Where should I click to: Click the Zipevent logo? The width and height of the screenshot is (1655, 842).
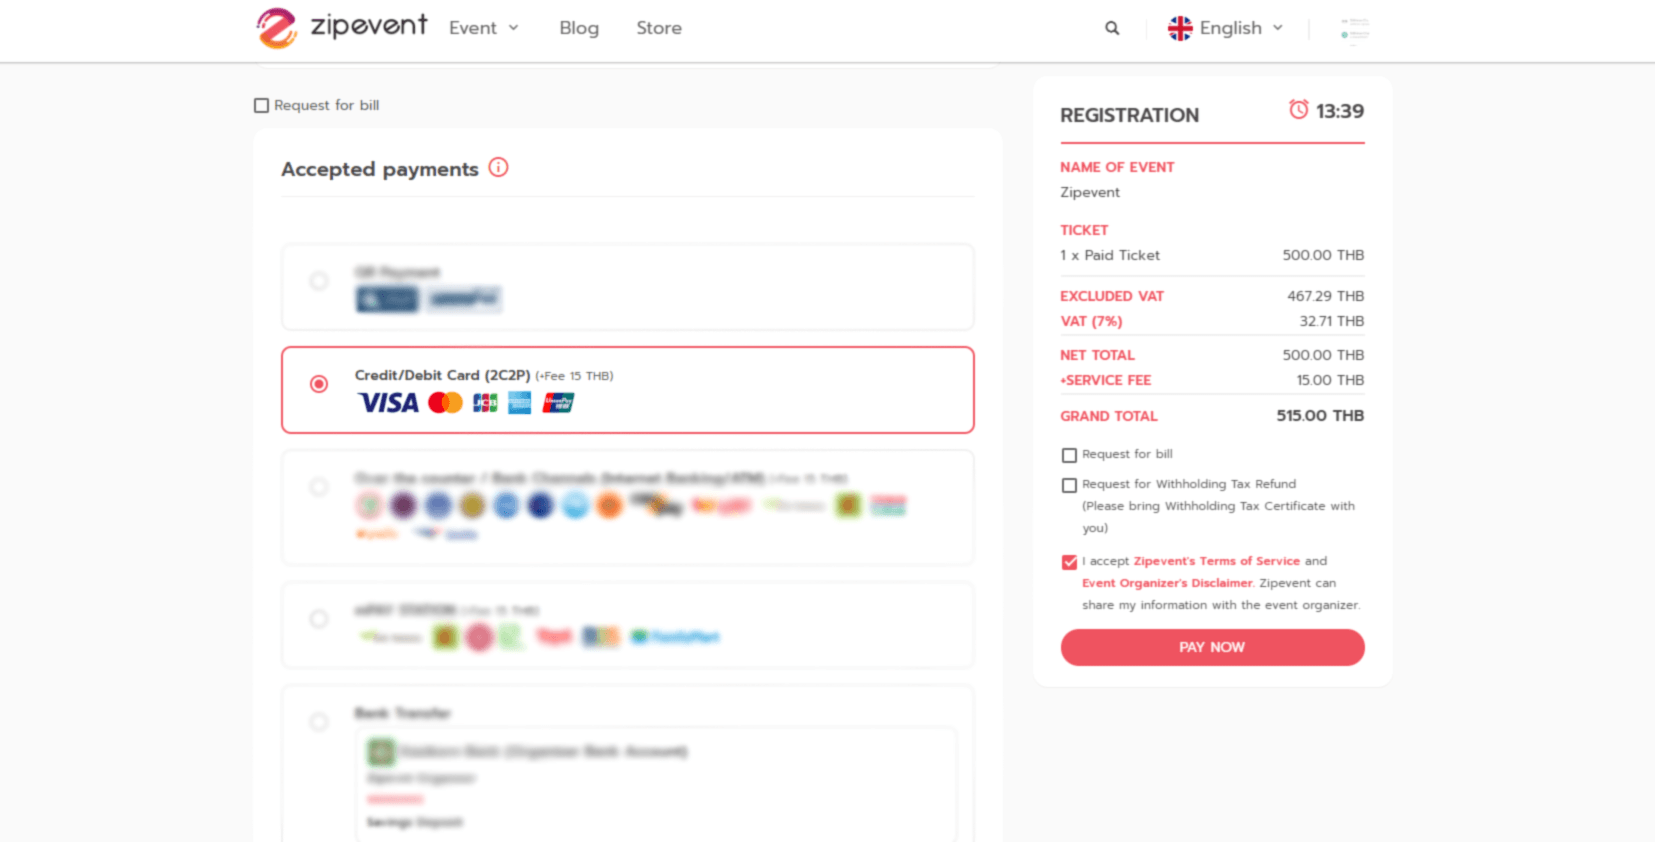coord(341,28)
